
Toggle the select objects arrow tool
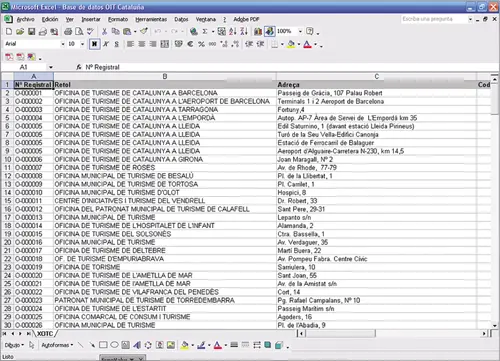(32, 345)
